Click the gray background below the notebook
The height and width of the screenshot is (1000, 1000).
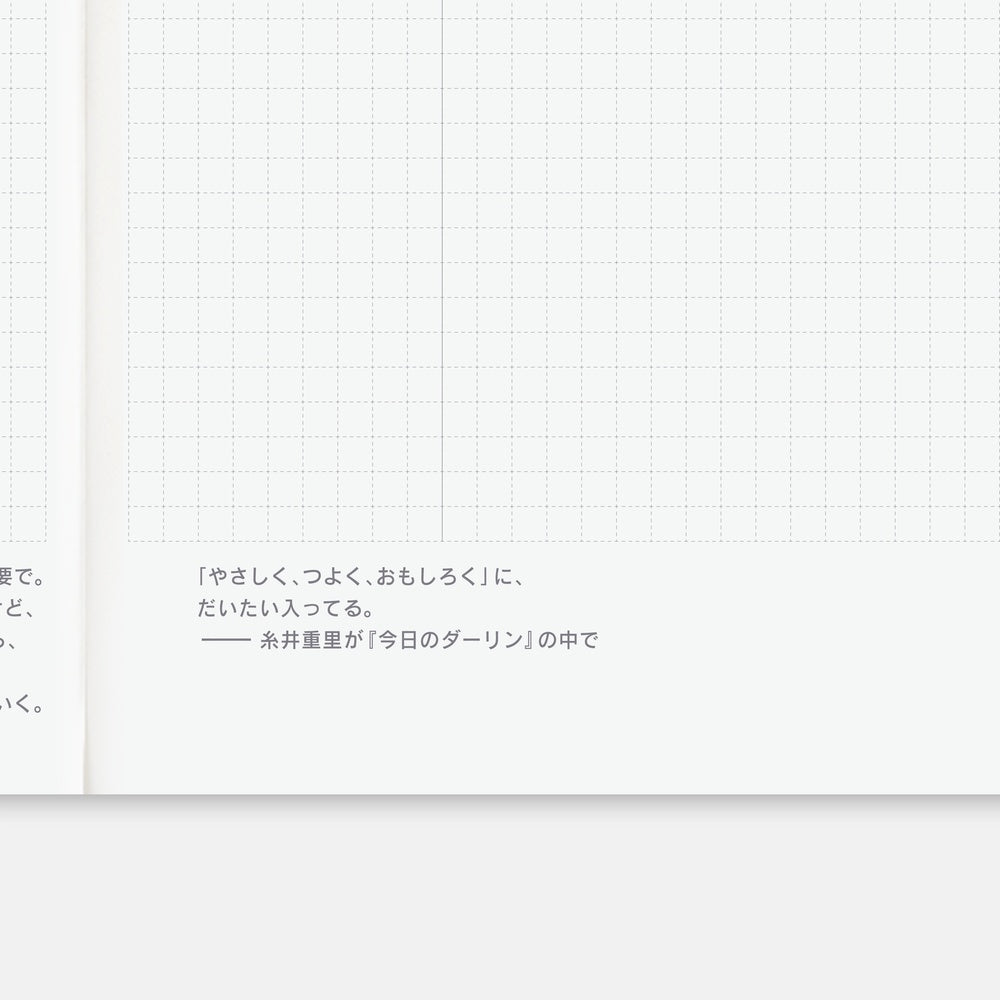(500, 900)
